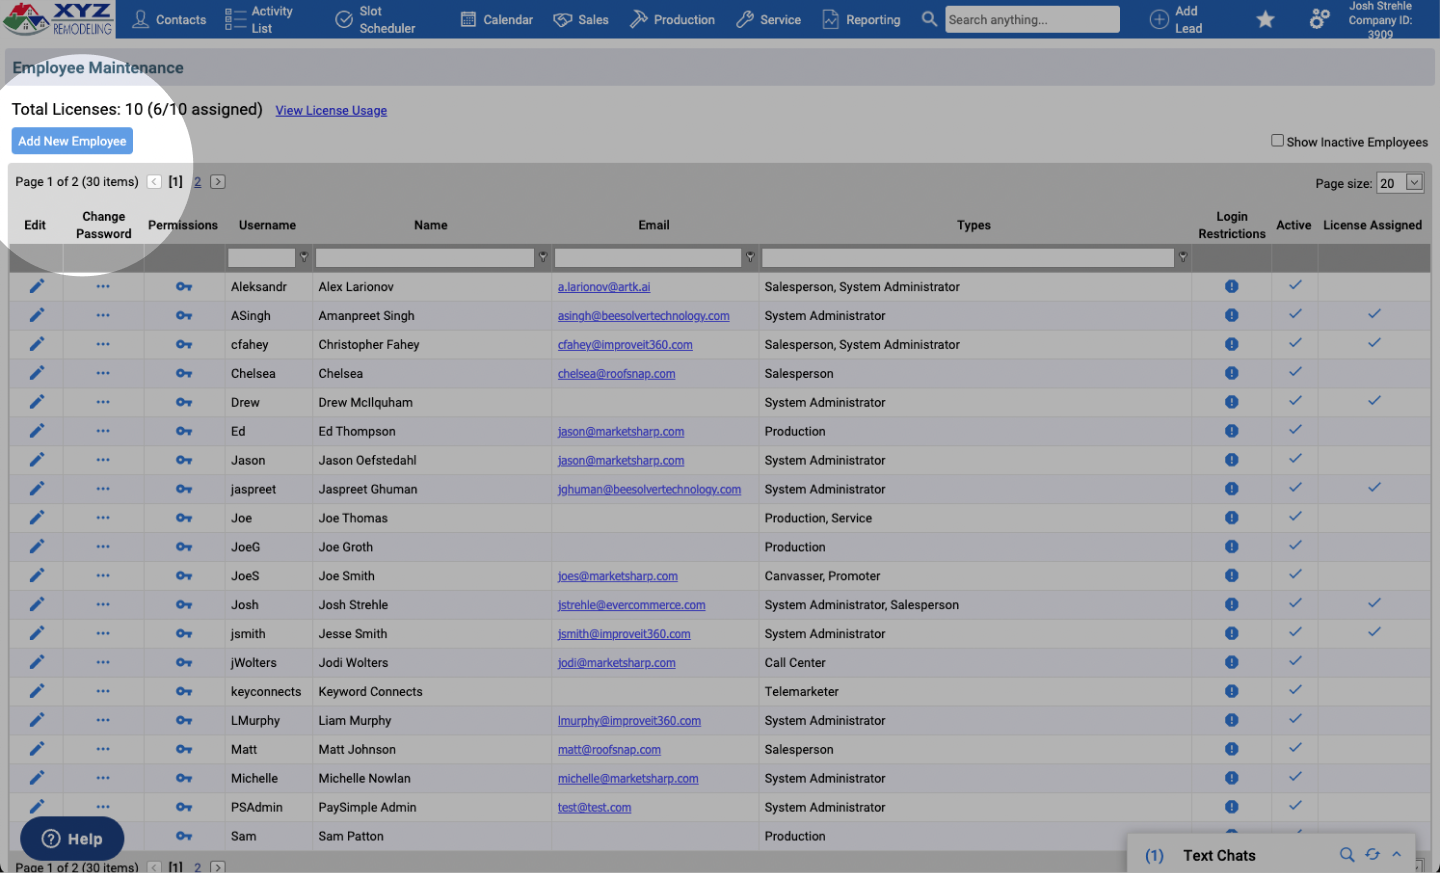
Task: Refresh the Text Chats panel
Action: [1372, 855]
